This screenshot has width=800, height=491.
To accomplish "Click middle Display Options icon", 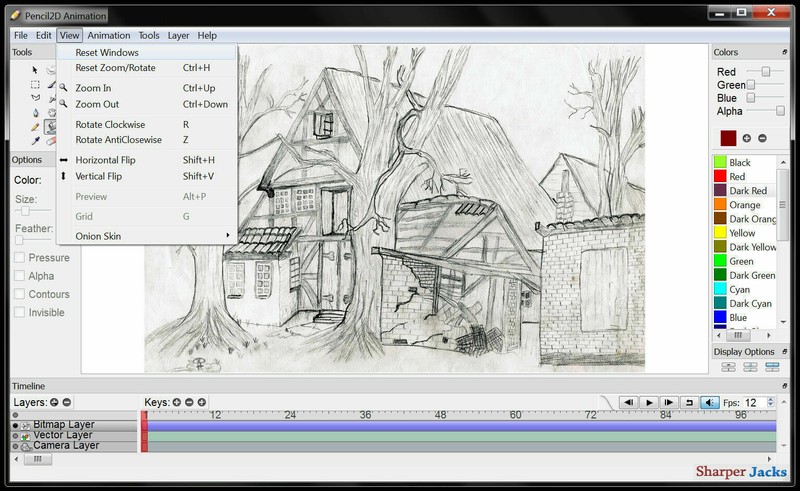I will point(750,367).
